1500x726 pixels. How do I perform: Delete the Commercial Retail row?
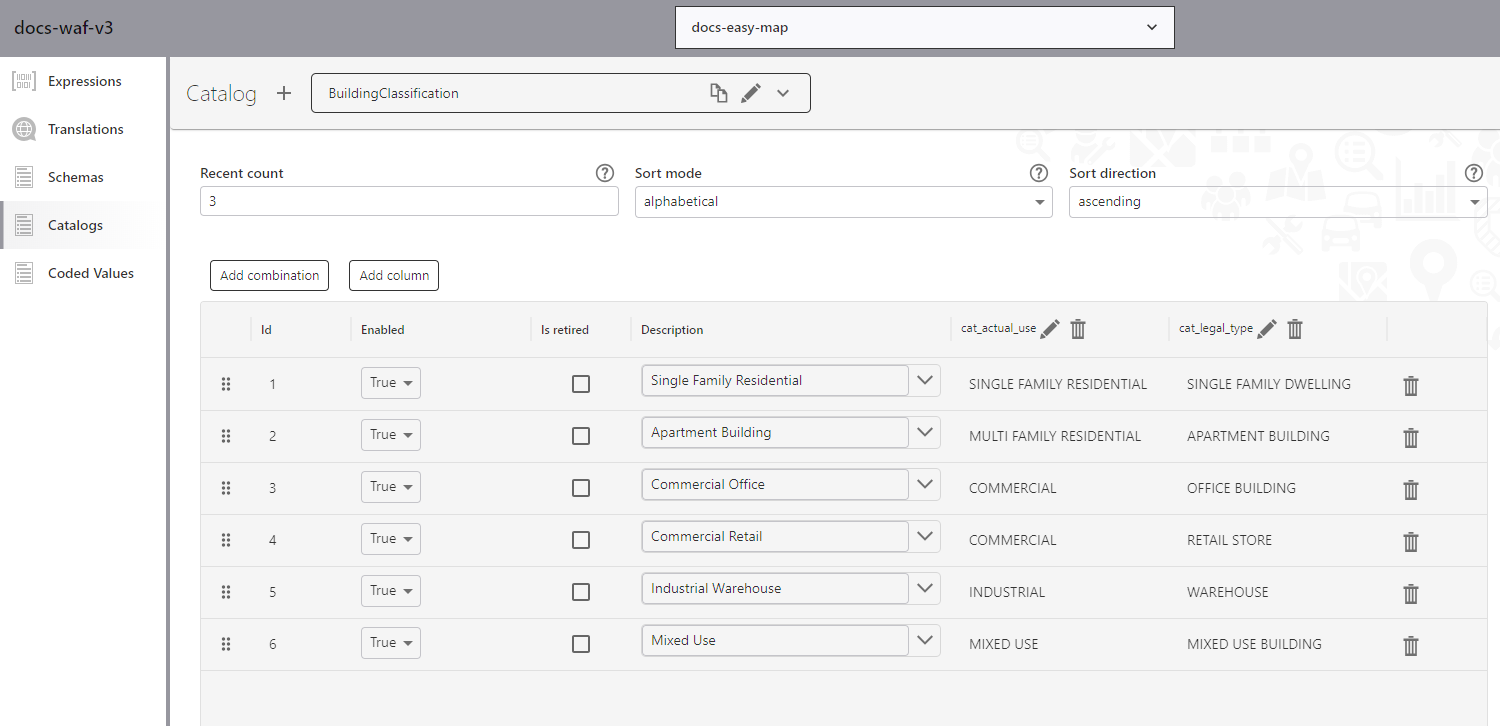[1411, 541]
